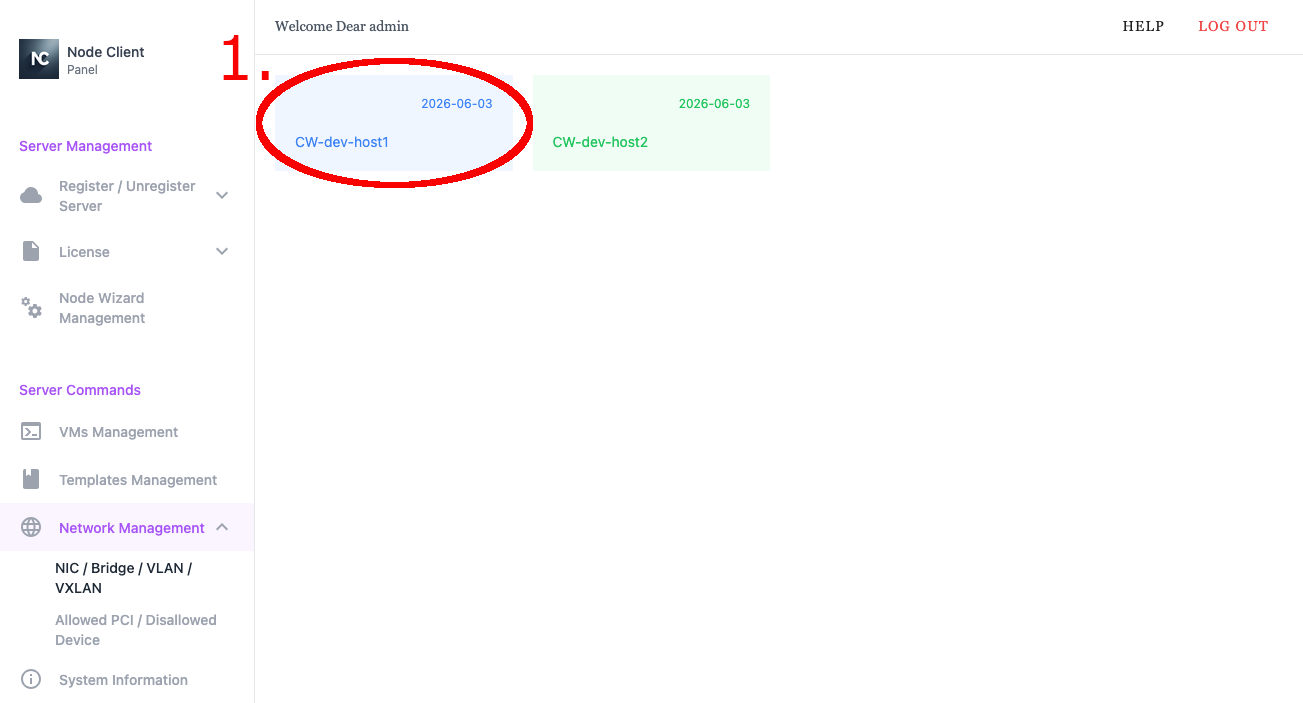Open the Node Wizard Management label
This screenshot has width=1303, height=703.
click(102, 308)
